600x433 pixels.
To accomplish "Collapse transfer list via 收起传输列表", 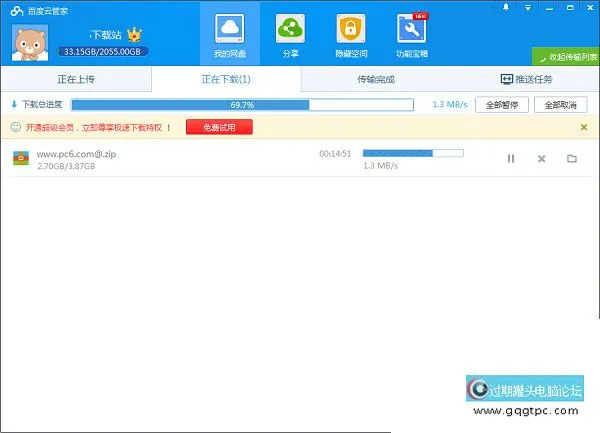I will point(565,57).
